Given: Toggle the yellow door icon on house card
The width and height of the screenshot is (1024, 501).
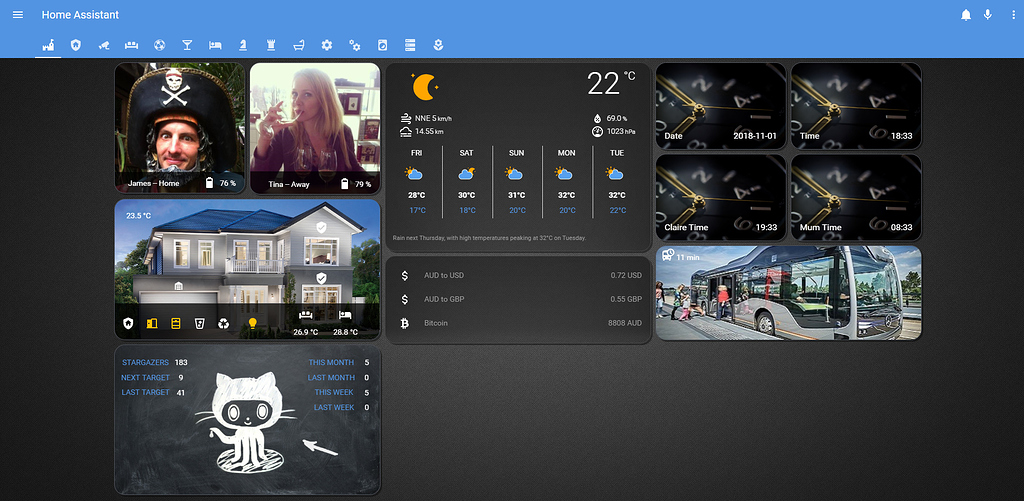Looking at the screenshot, I should [152, 323].
